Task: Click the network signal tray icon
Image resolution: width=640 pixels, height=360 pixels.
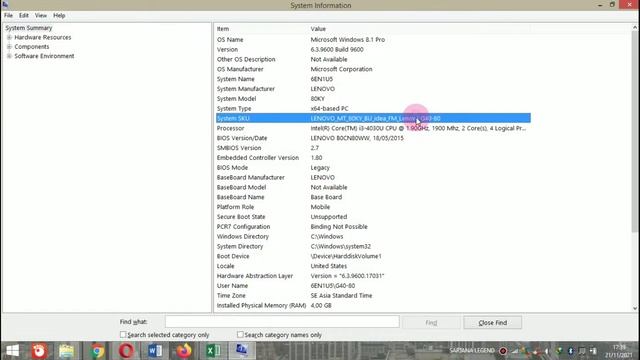Action: pyautogui.click(x=515, y=351)
